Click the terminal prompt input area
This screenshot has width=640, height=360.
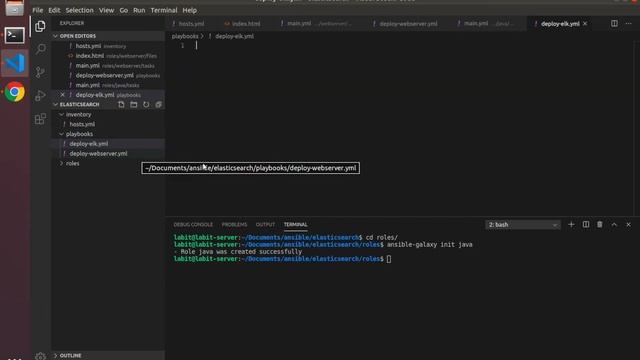tap(389, 259)
